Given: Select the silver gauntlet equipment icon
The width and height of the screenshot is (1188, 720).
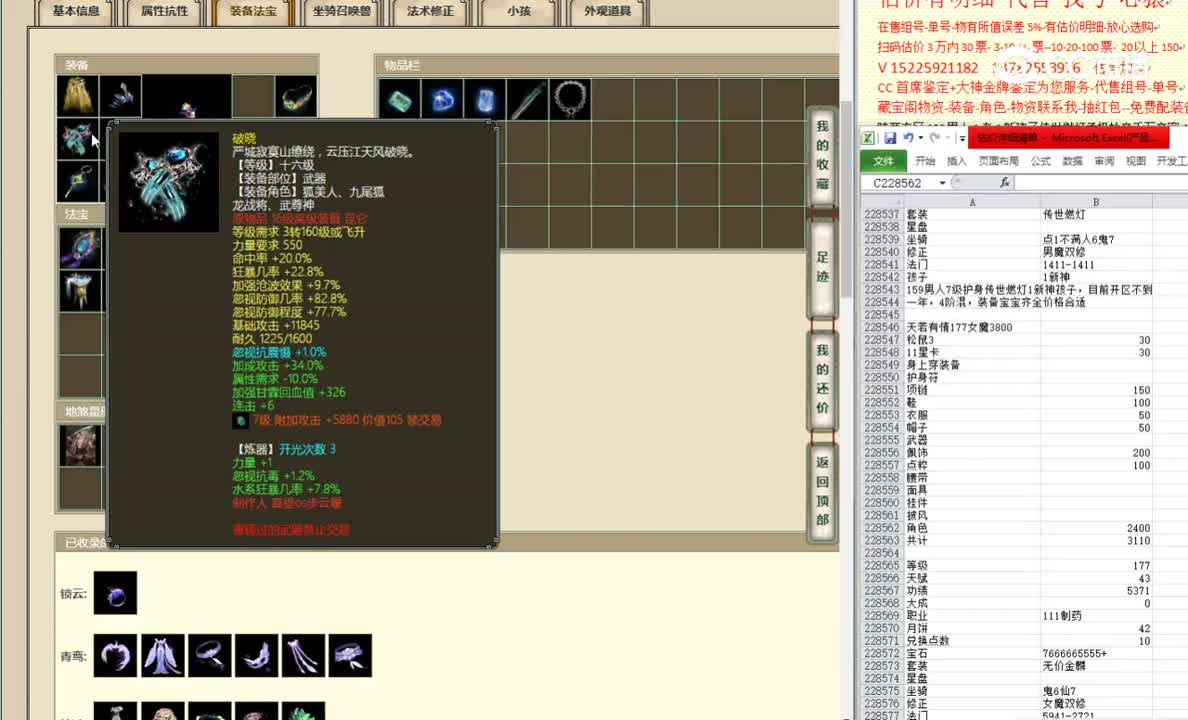Looking at the screenshot, I should 121,96.
